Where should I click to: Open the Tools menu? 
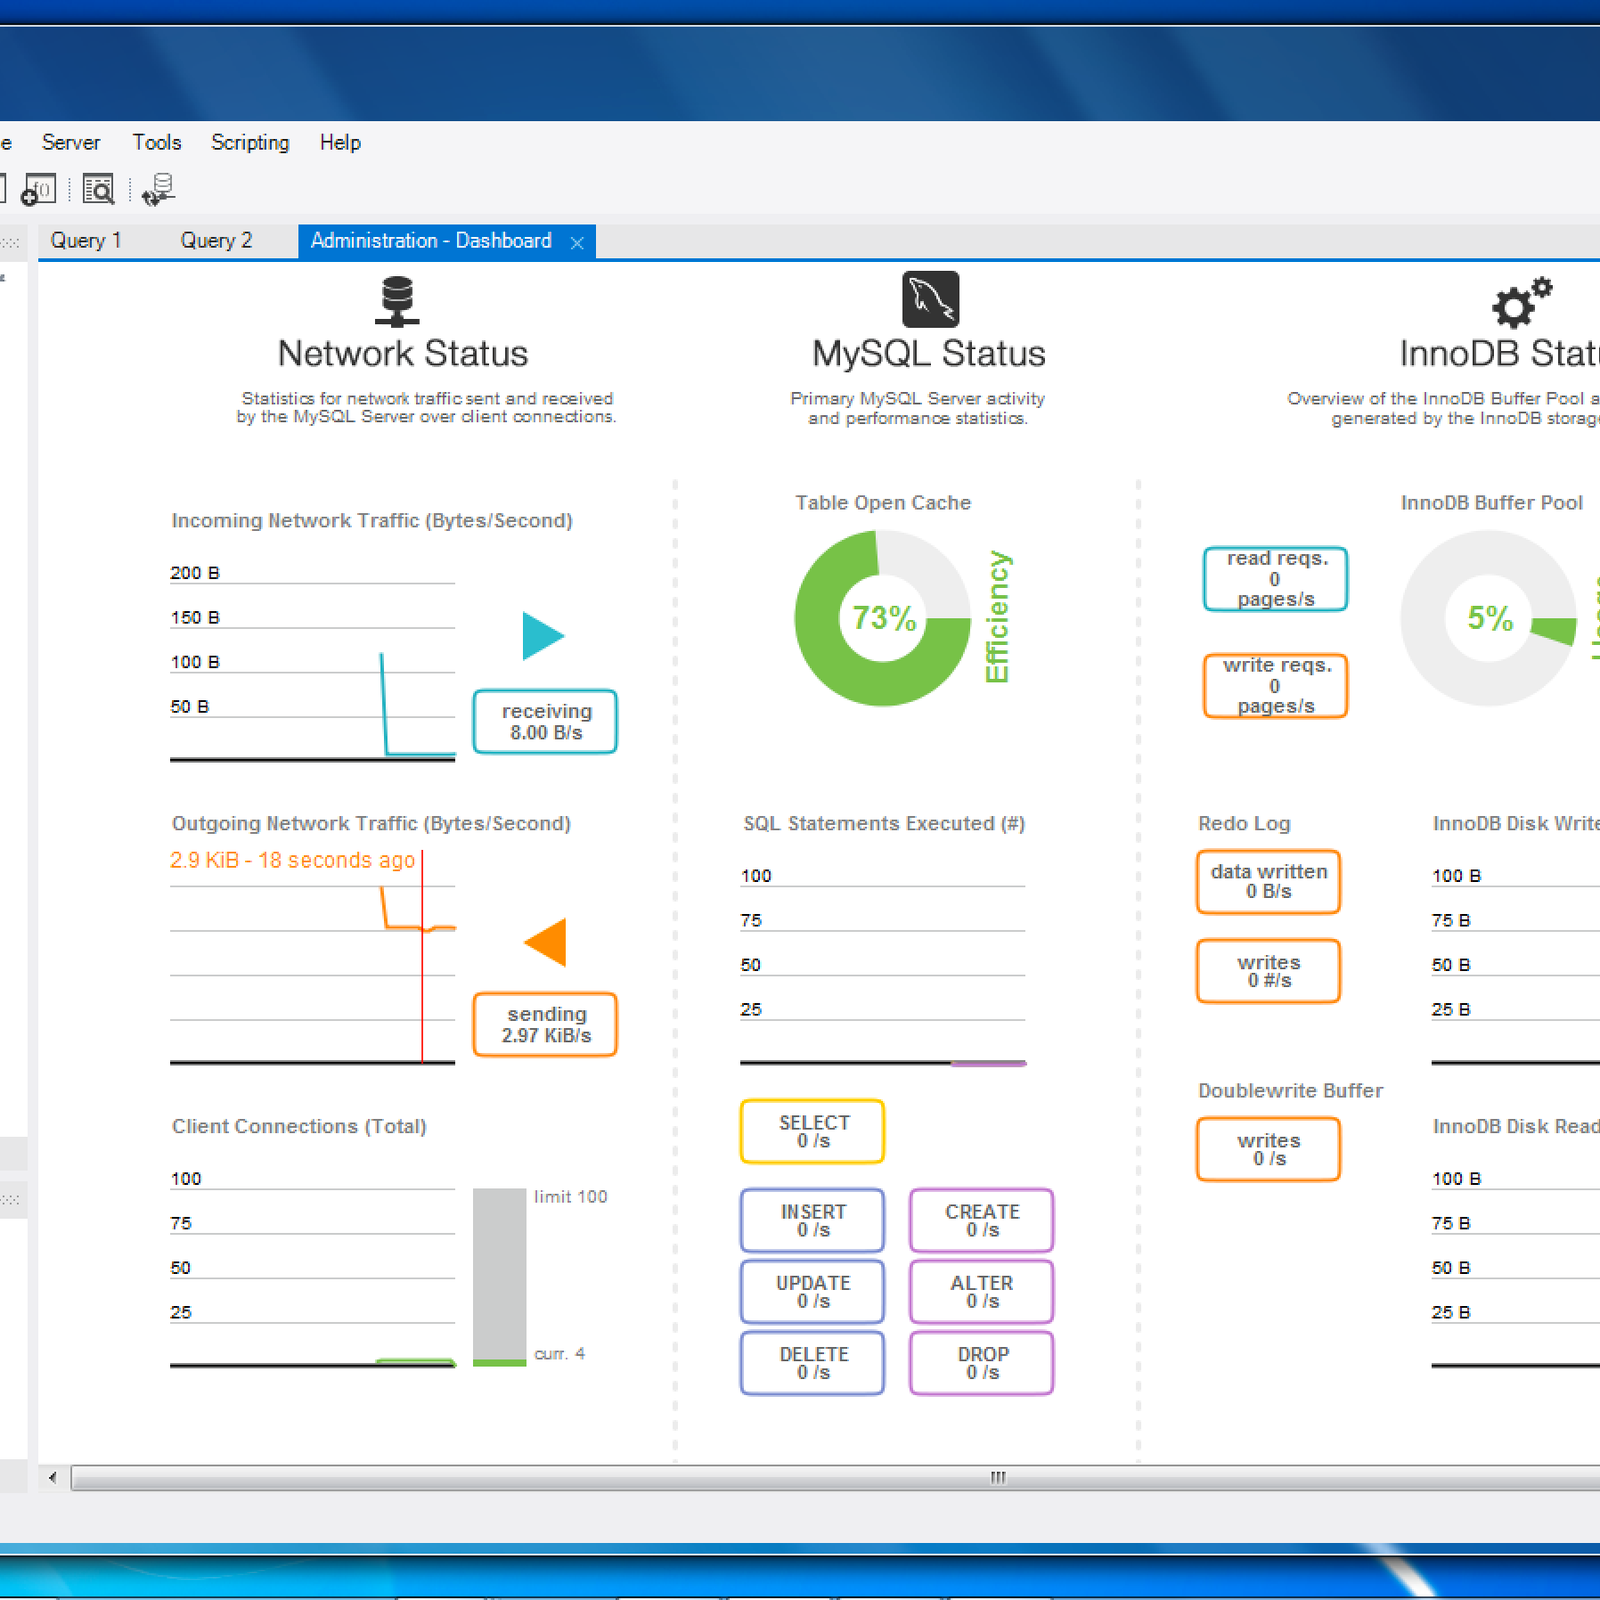pos(156,142)
